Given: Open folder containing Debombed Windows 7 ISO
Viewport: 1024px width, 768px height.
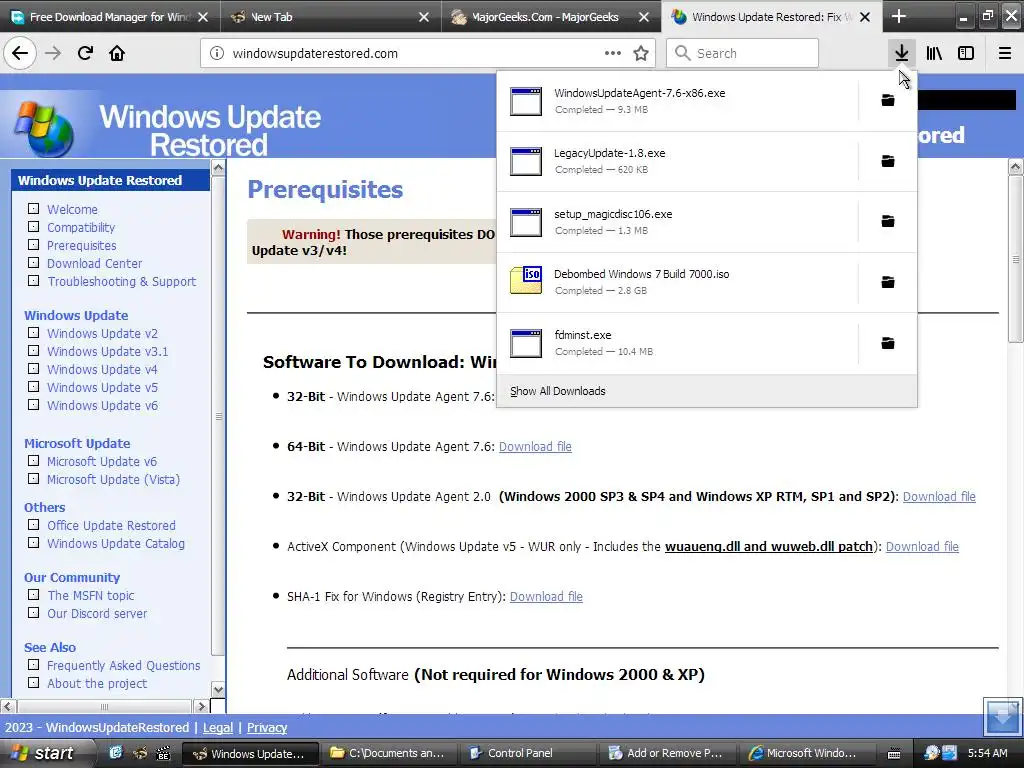Looking at the screenshot, I should [888, 282].
